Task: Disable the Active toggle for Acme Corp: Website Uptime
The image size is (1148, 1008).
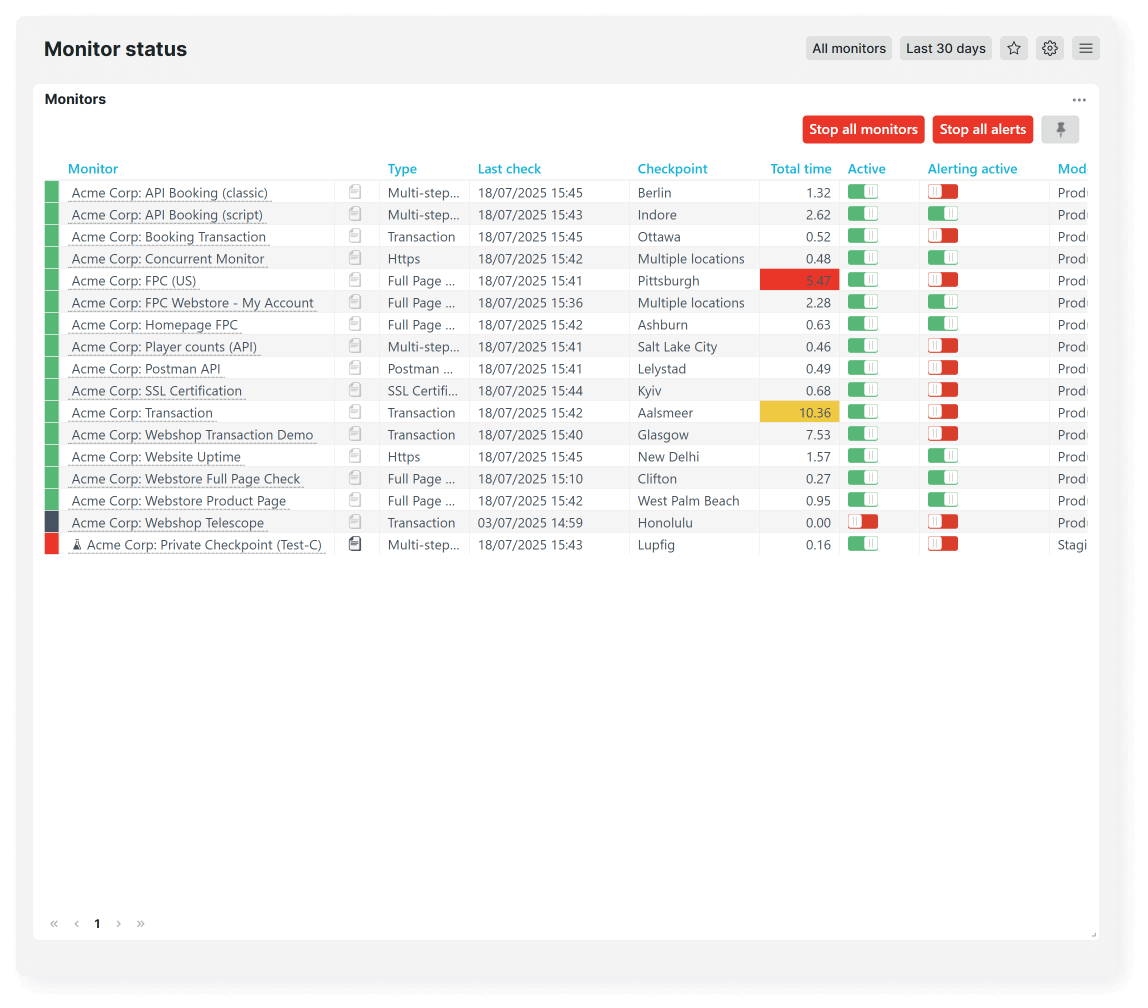Action: [862, 455]
